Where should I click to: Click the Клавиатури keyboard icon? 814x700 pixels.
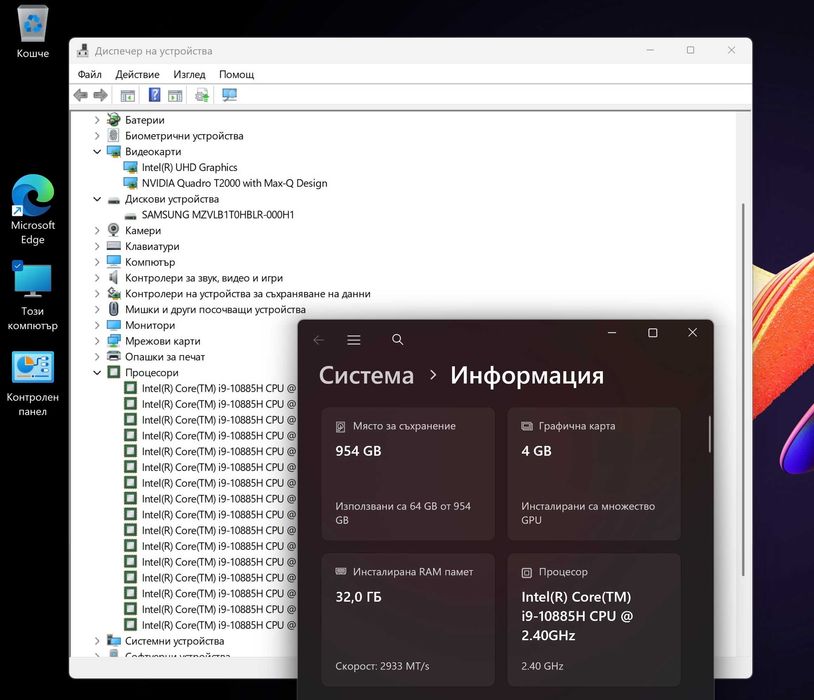(x=114, y=246)
